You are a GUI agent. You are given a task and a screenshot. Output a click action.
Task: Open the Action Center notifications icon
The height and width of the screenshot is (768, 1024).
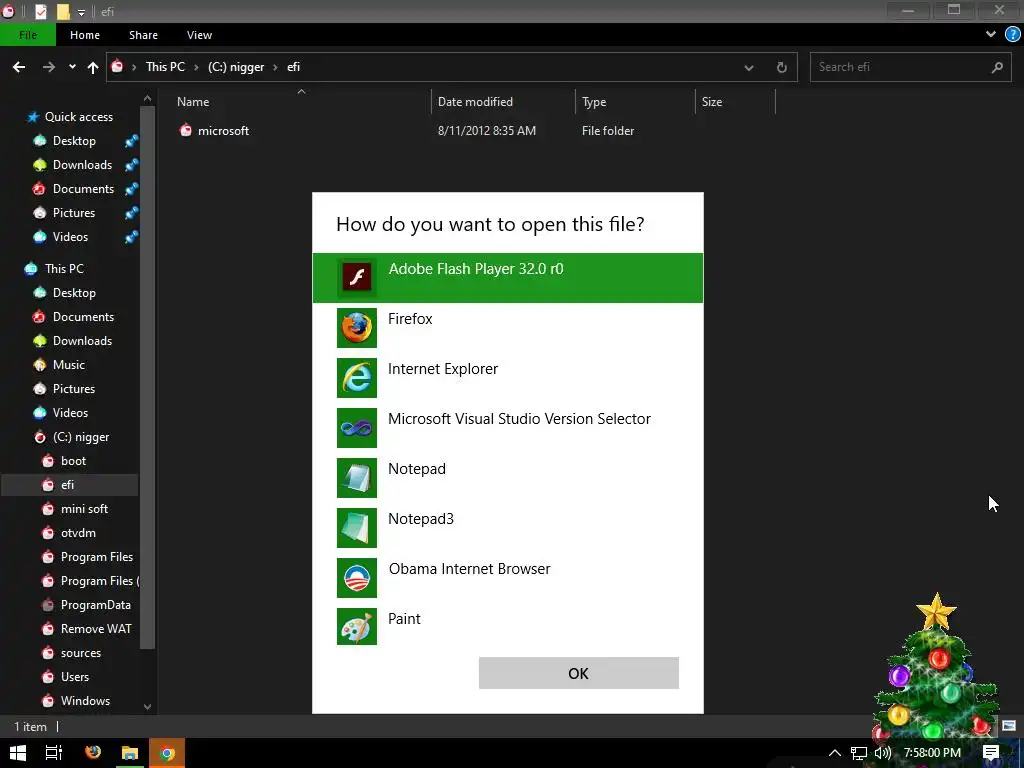click(x=991, y=753)
